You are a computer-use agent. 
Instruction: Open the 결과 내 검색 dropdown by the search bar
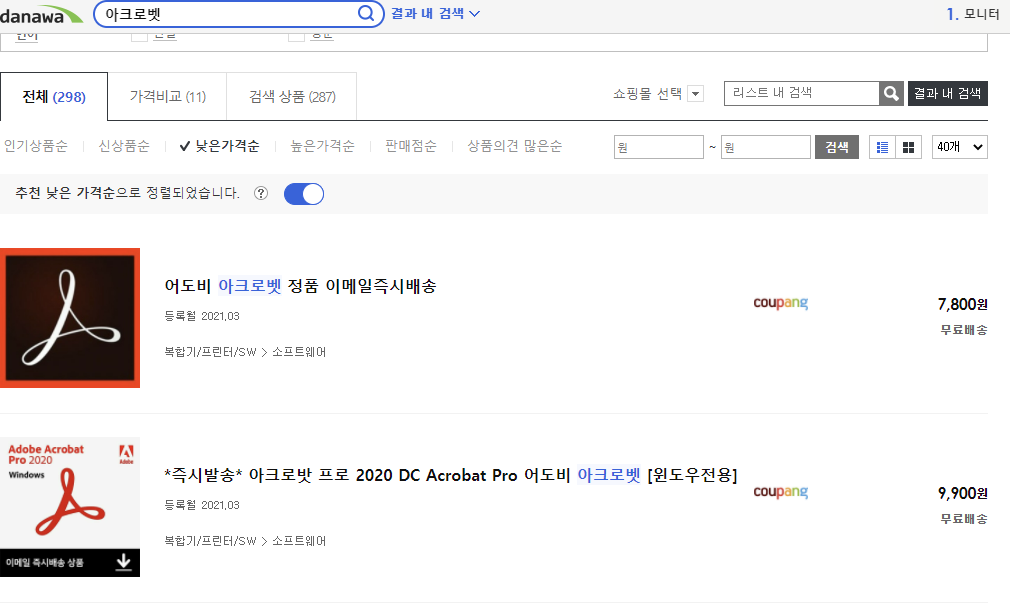pos(435,14)
